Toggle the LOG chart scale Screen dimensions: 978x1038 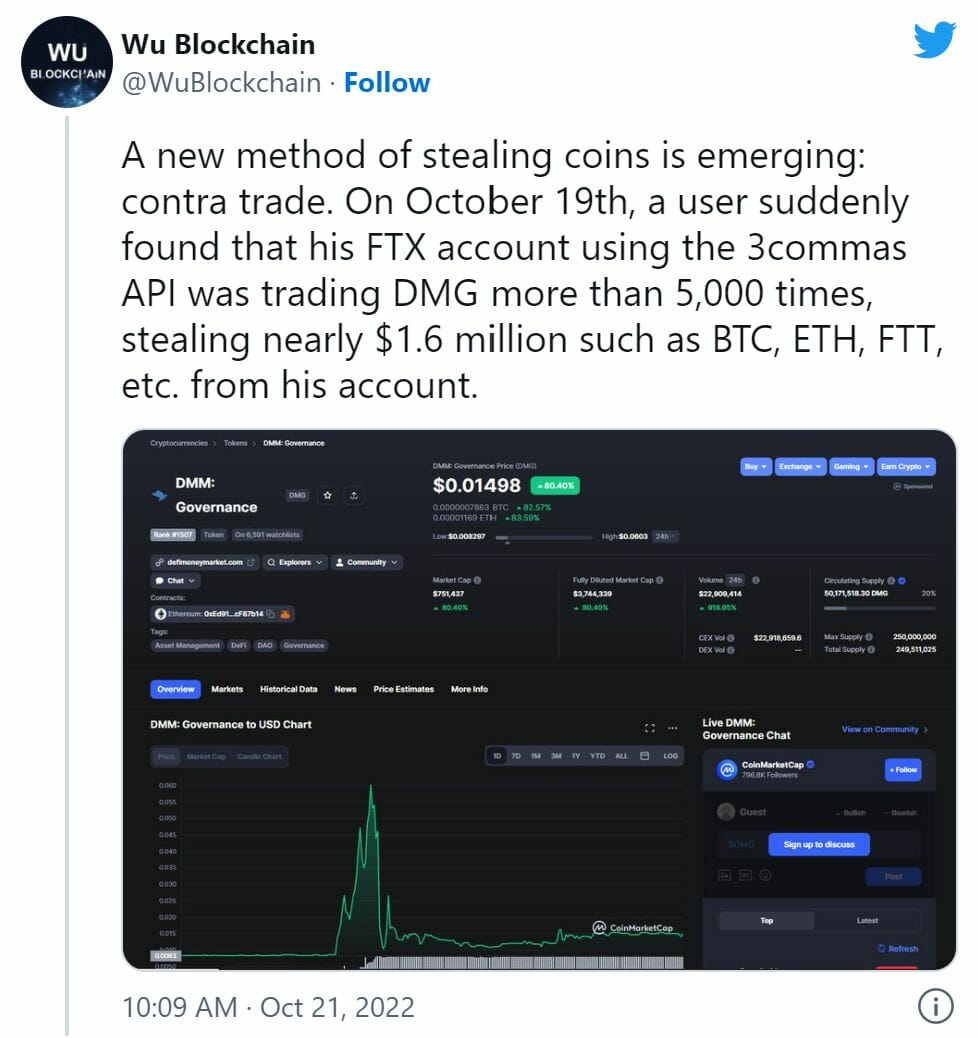[x=670, y=756]
